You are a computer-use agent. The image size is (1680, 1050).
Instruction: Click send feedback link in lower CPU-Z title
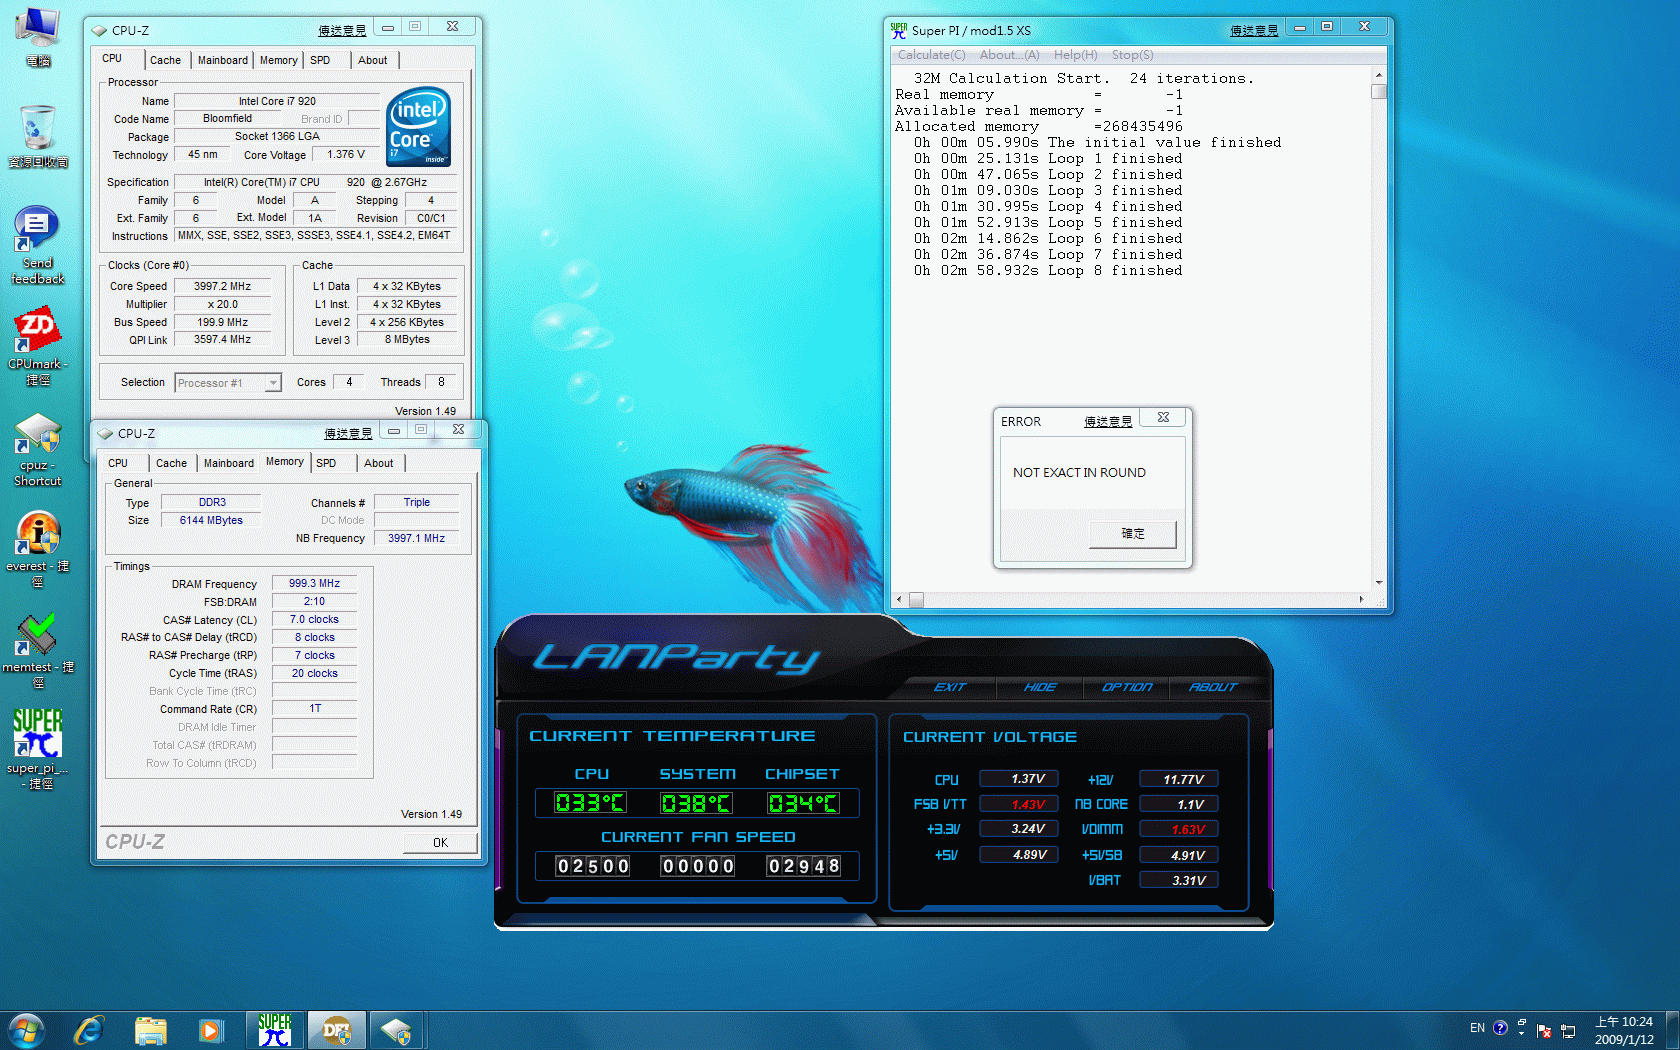tap(348, 434)
